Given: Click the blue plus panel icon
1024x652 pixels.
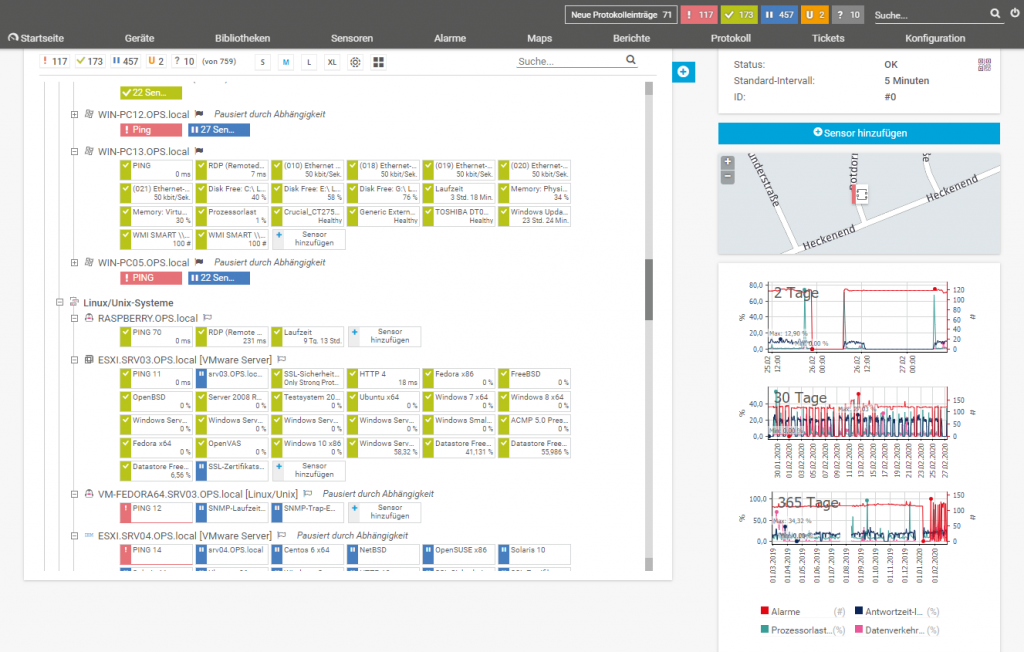Looking at the screenshot, I should click(x=683, y=71).
